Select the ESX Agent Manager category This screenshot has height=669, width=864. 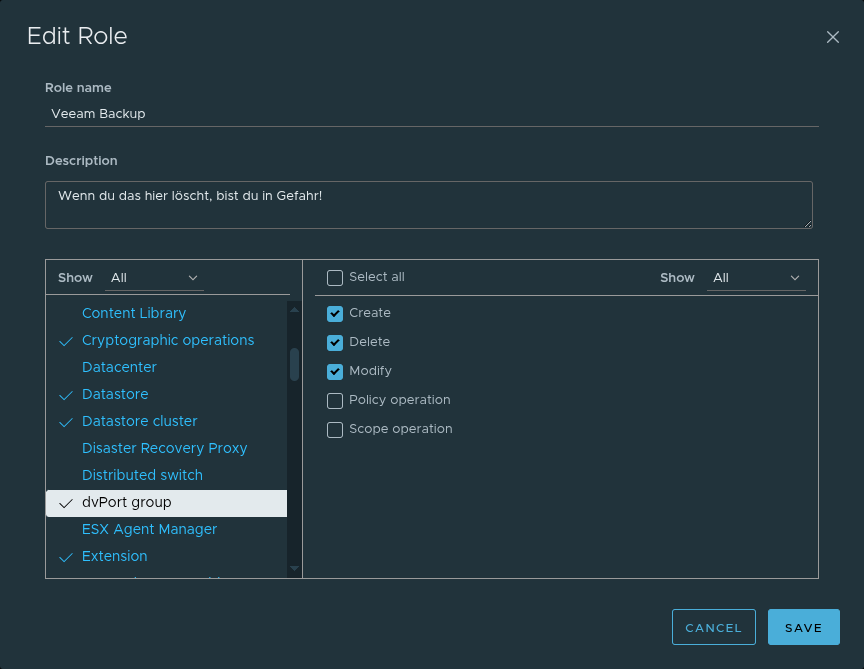click(x=149, y=529)
